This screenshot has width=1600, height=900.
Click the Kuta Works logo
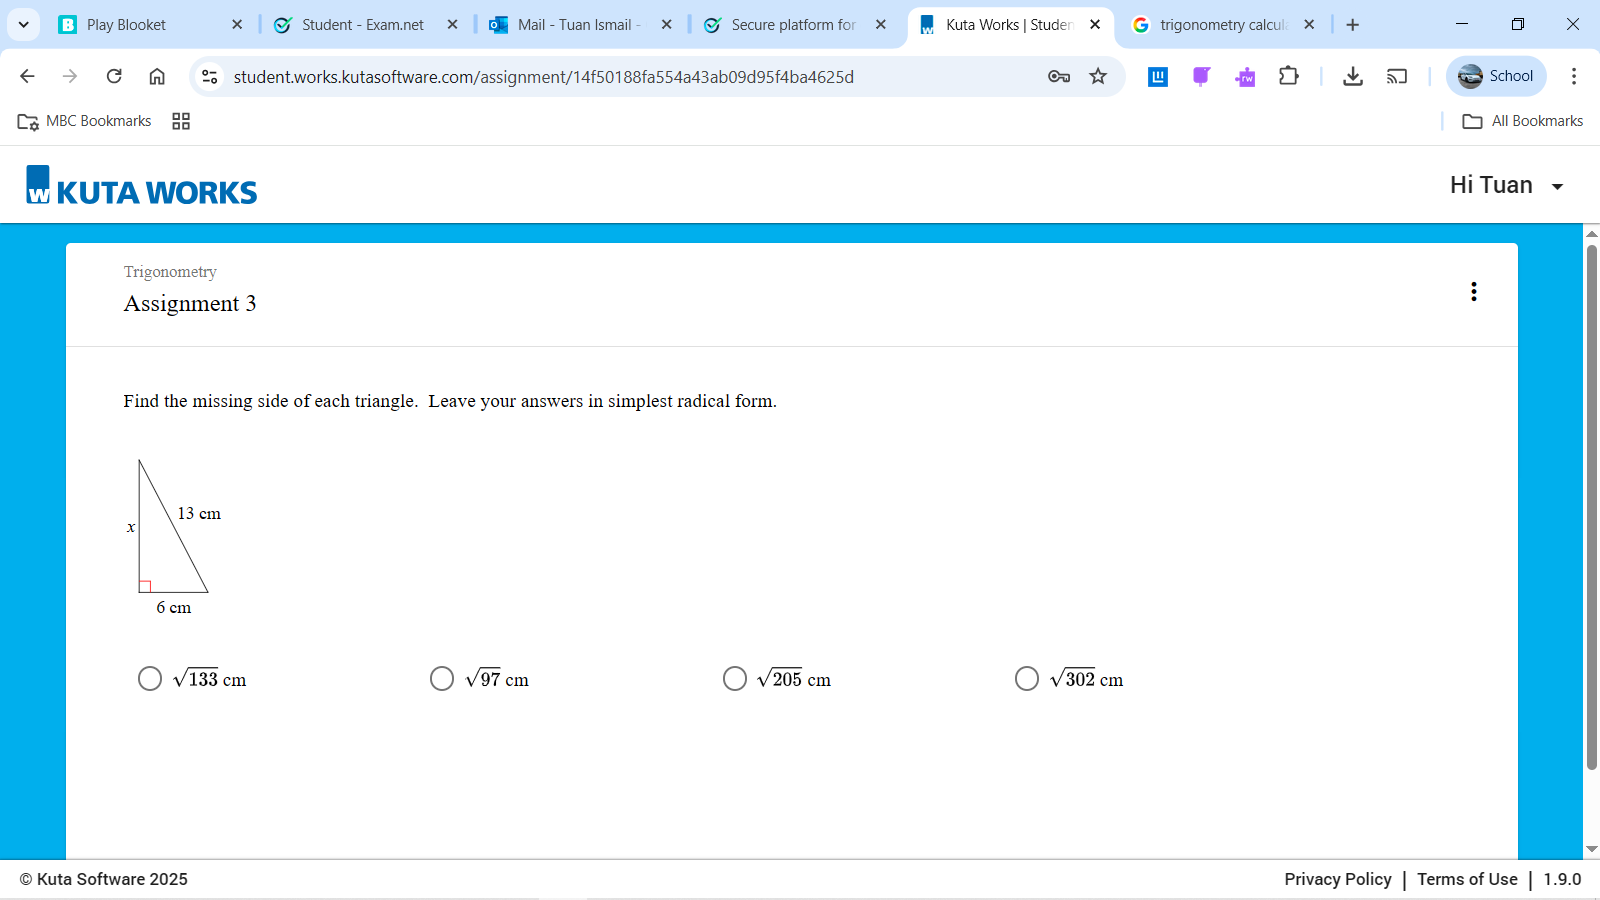141,187
